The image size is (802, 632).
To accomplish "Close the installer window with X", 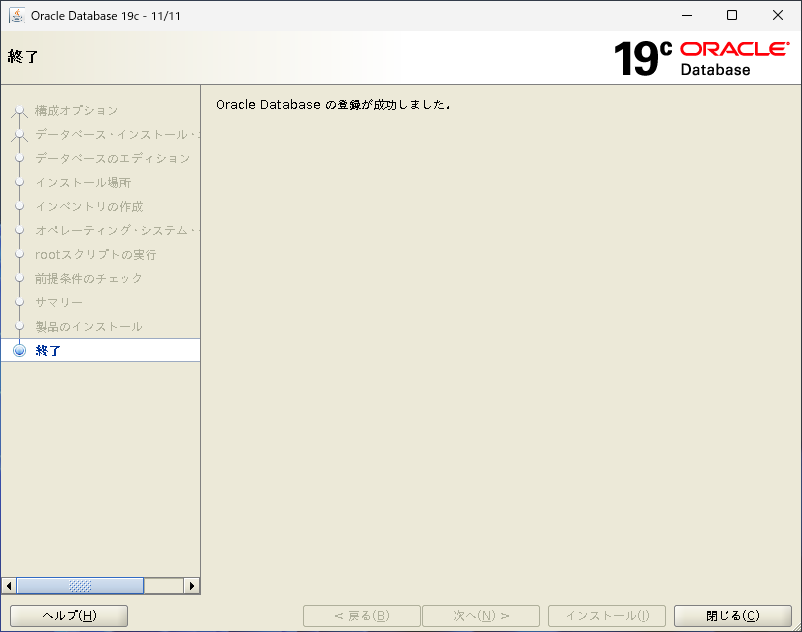I will [x=777, y=15].
